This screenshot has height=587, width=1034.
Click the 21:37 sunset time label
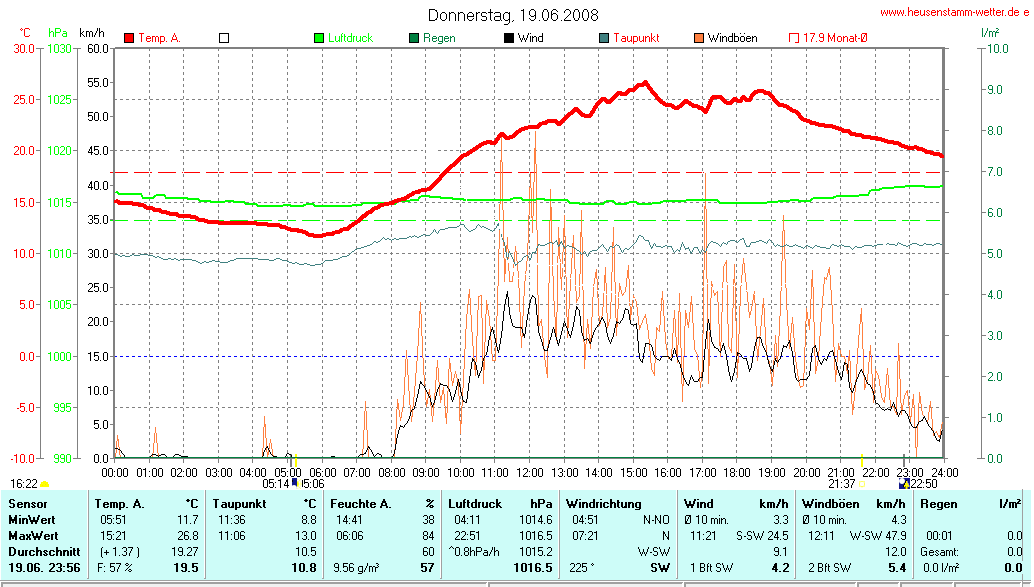(x=841, y=484)
